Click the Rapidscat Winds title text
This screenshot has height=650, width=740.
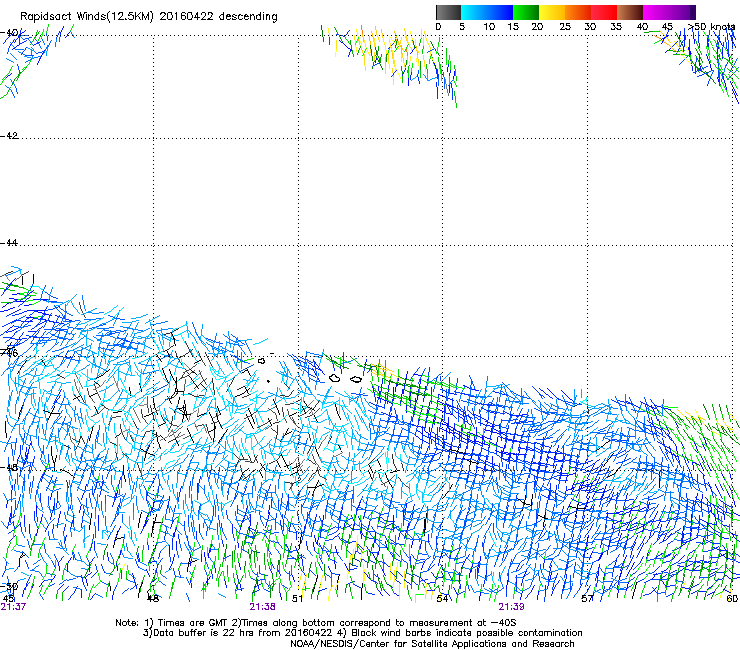click(x=149, y=17)
